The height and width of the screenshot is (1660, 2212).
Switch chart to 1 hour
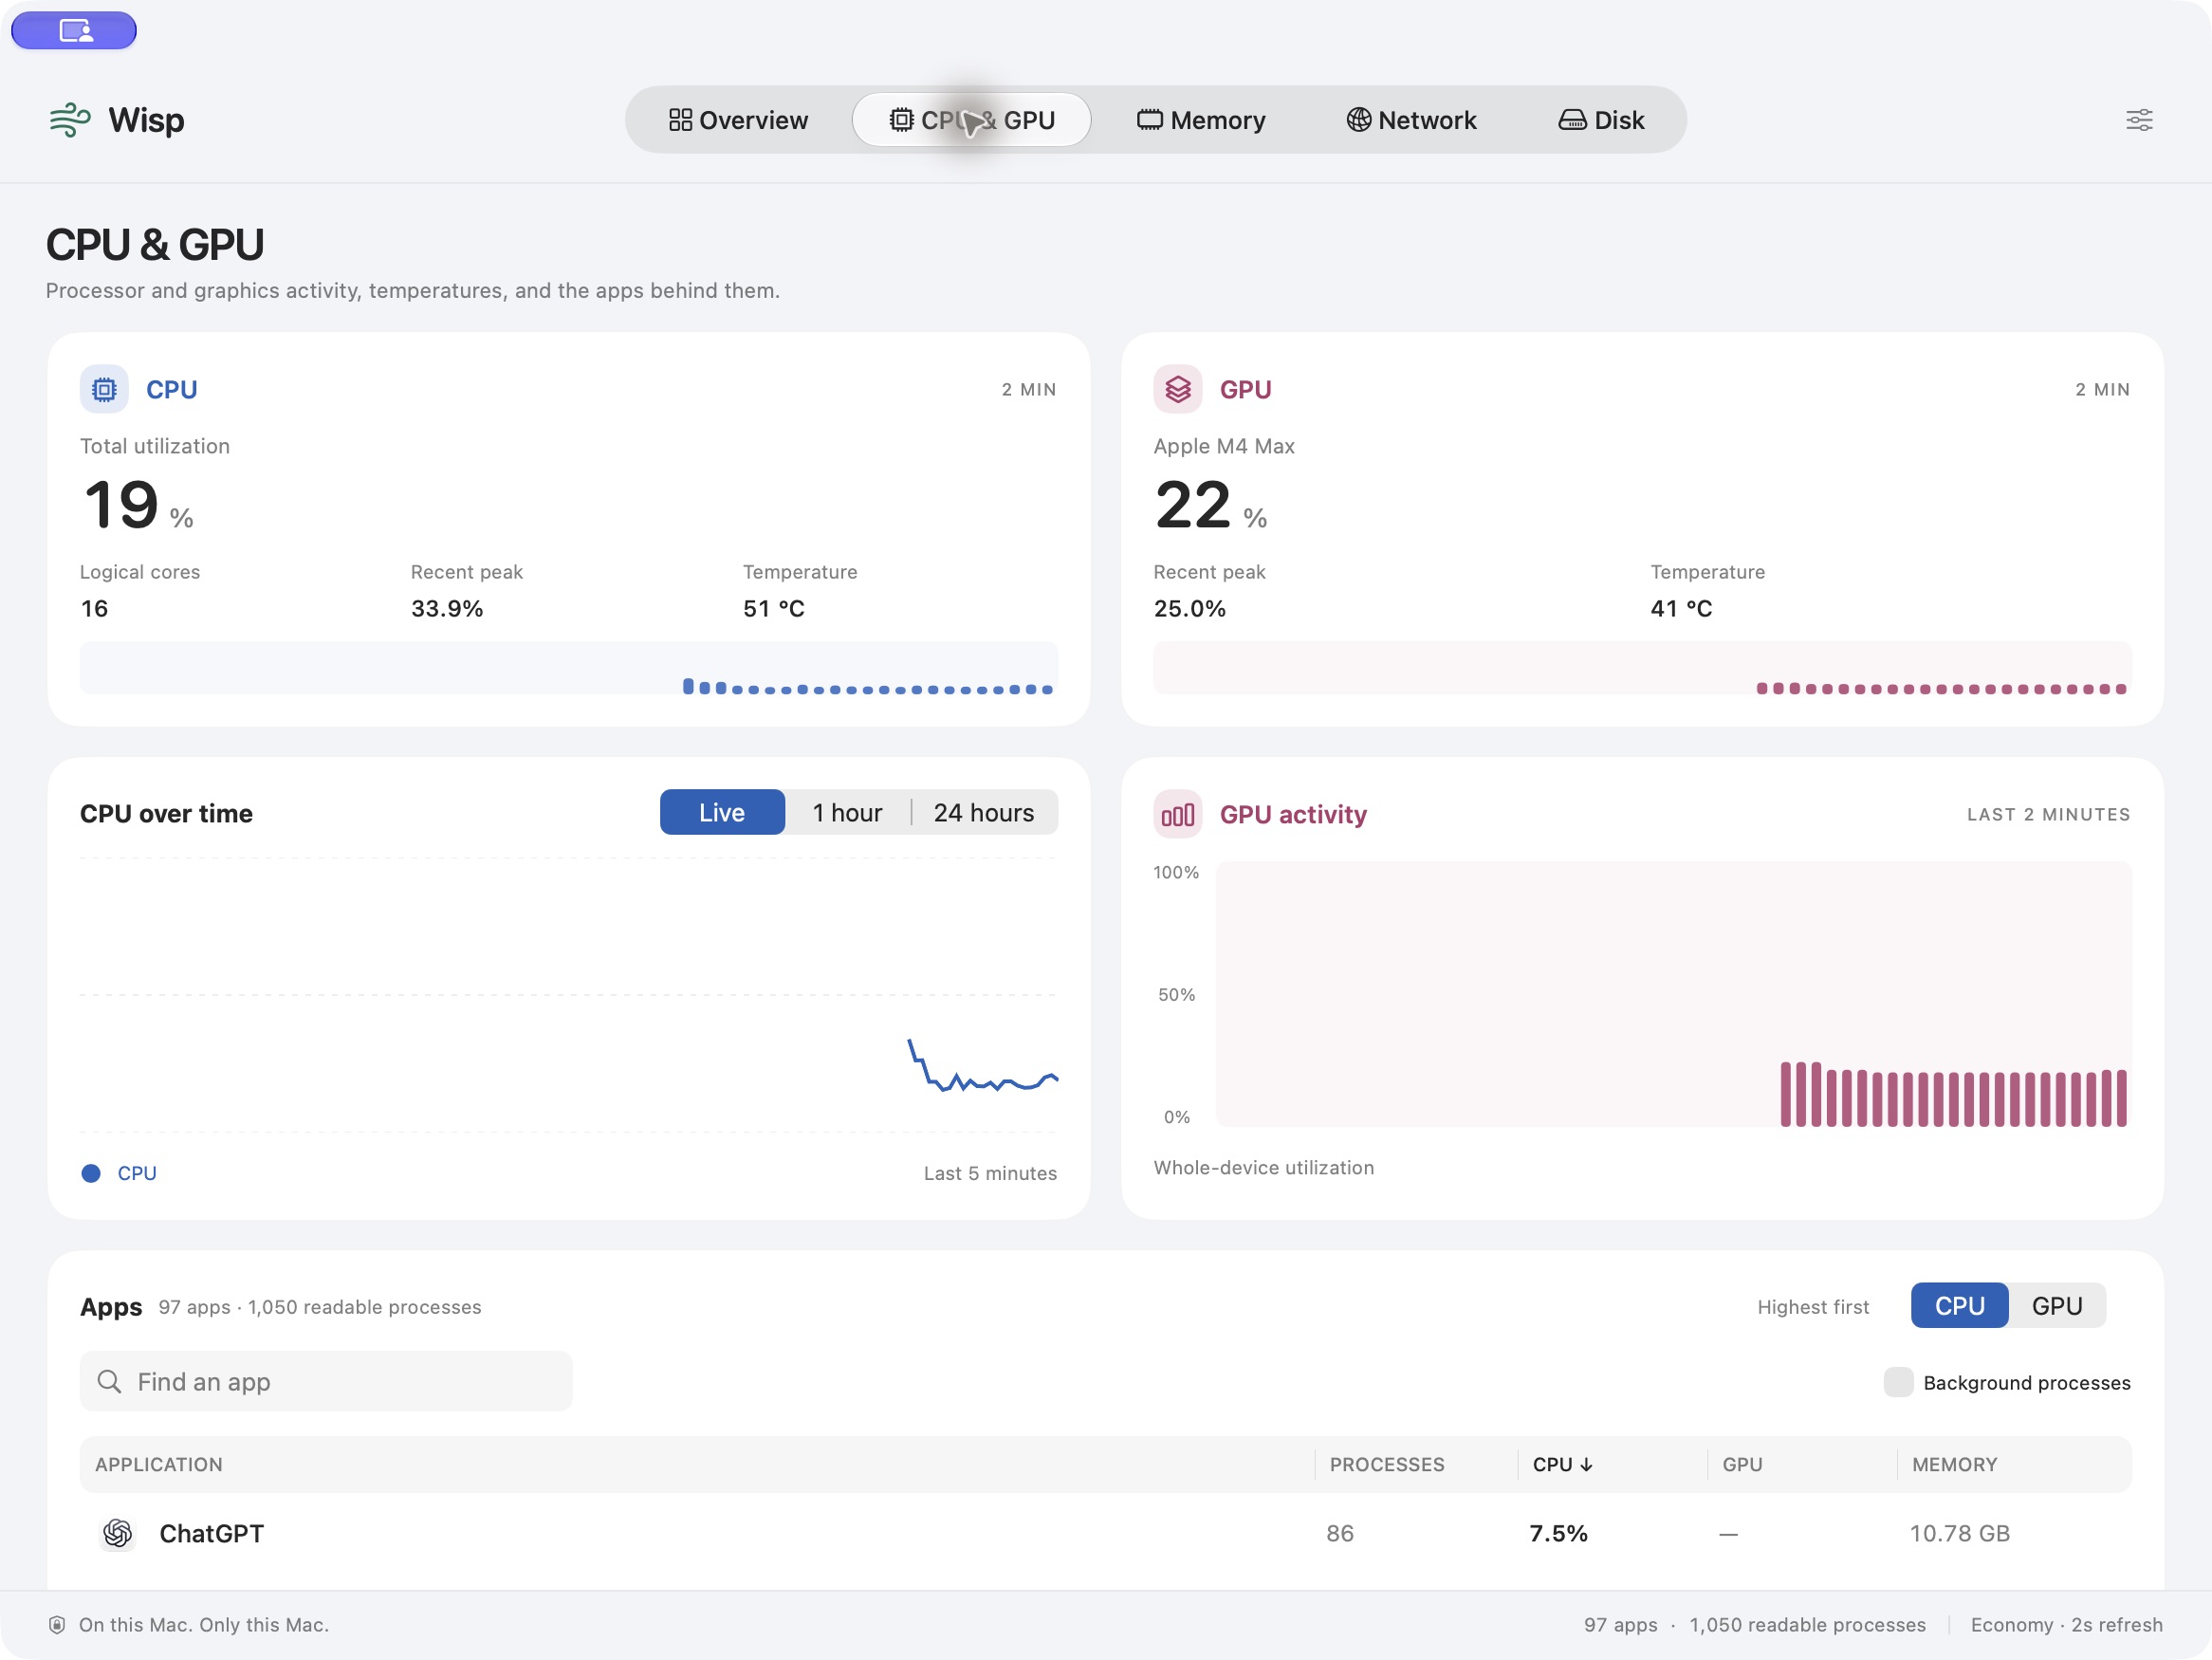coord(847,812)
